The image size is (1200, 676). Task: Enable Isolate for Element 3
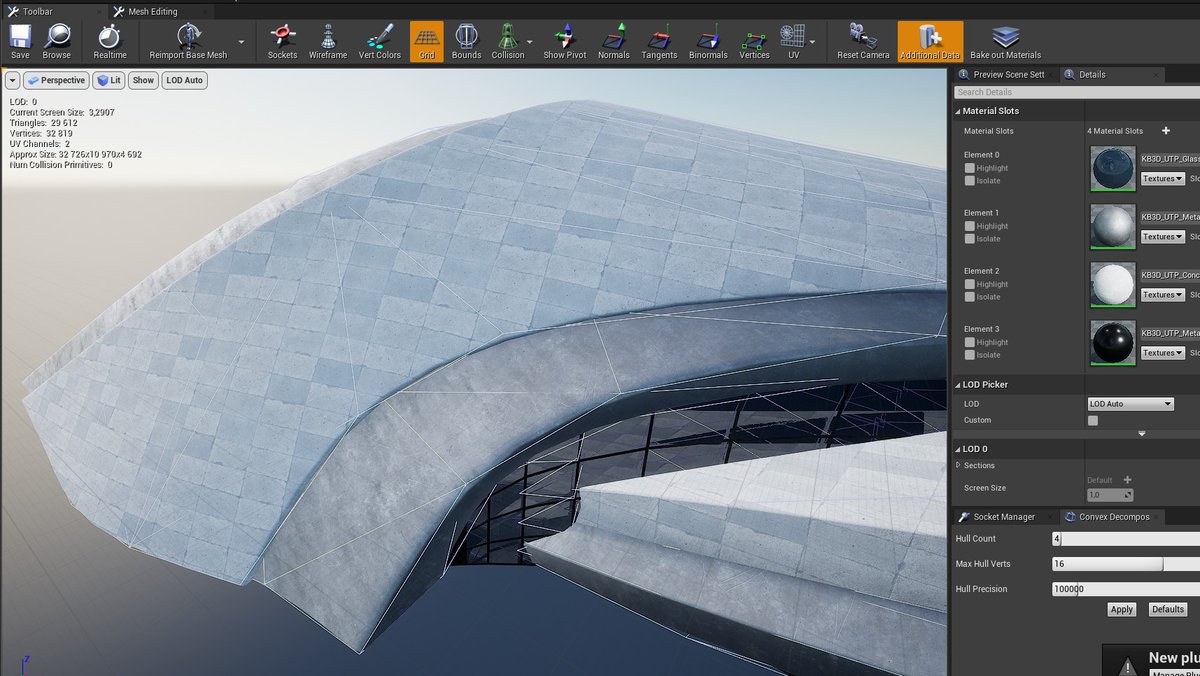(x=969, y=355)
